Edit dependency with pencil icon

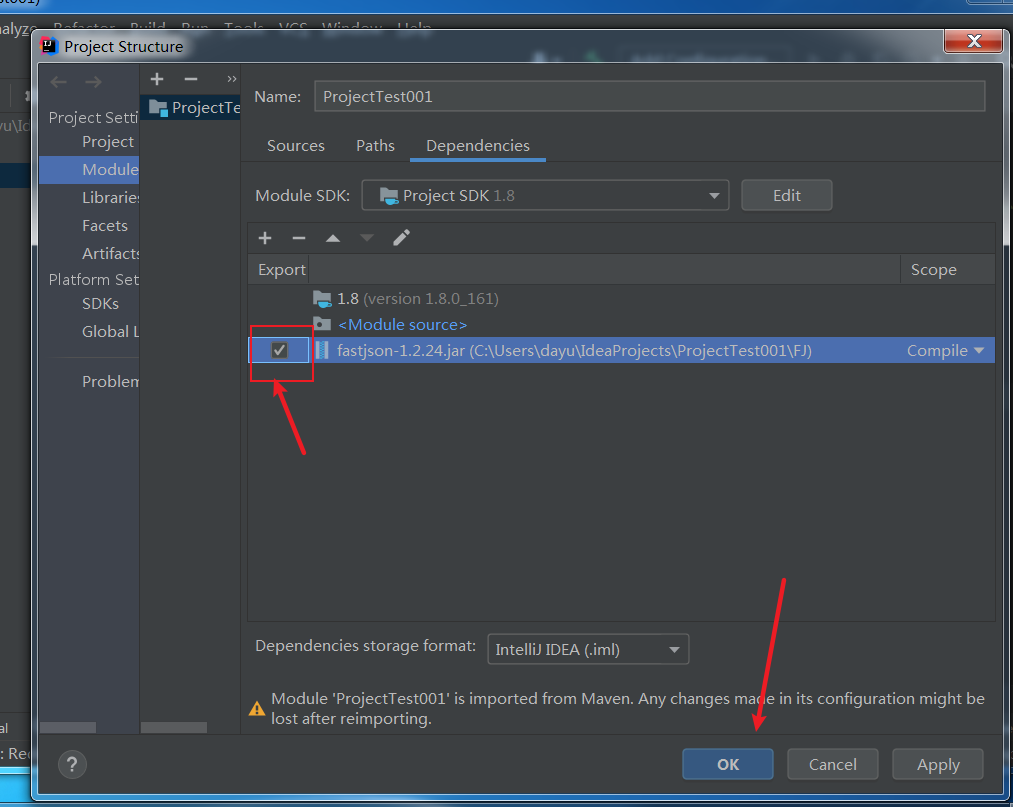point(401,238)
